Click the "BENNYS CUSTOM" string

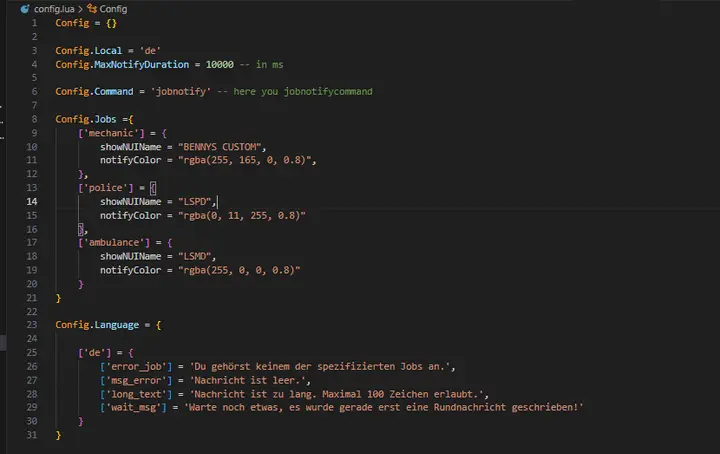pyautogui.click(x=220, y=147)
